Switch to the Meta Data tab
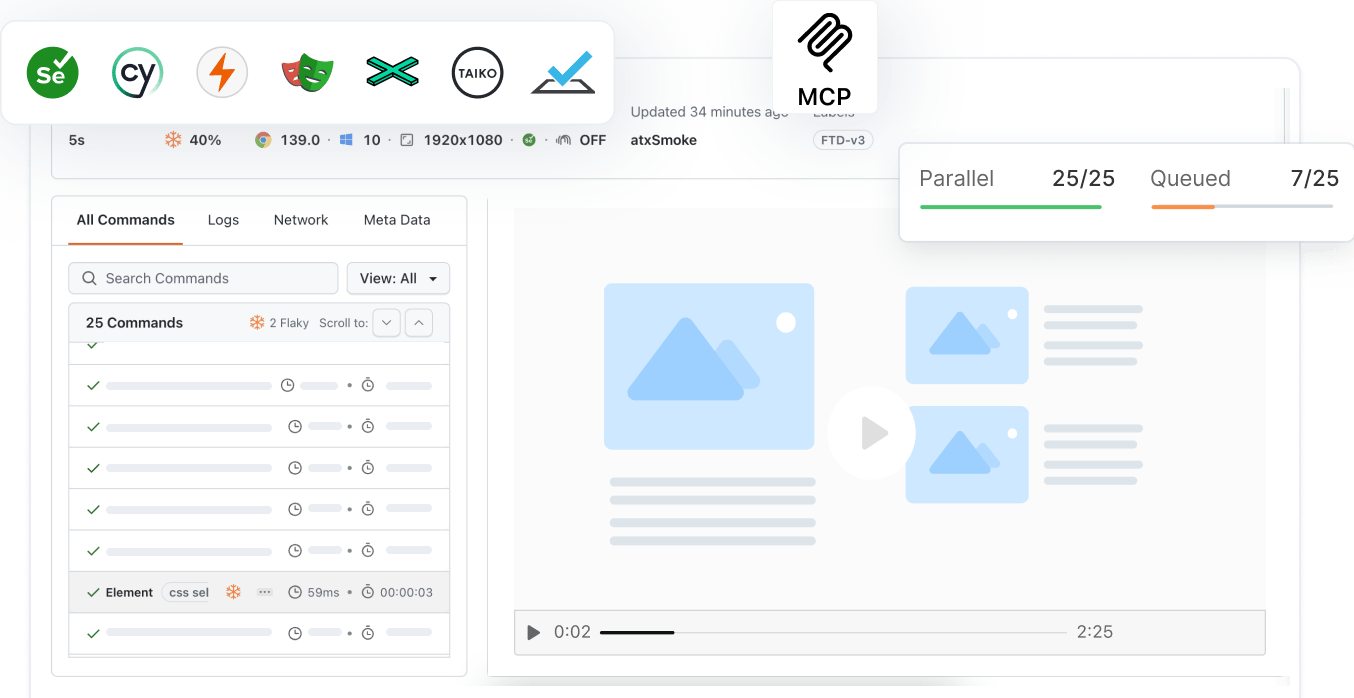 coord(397,220)
